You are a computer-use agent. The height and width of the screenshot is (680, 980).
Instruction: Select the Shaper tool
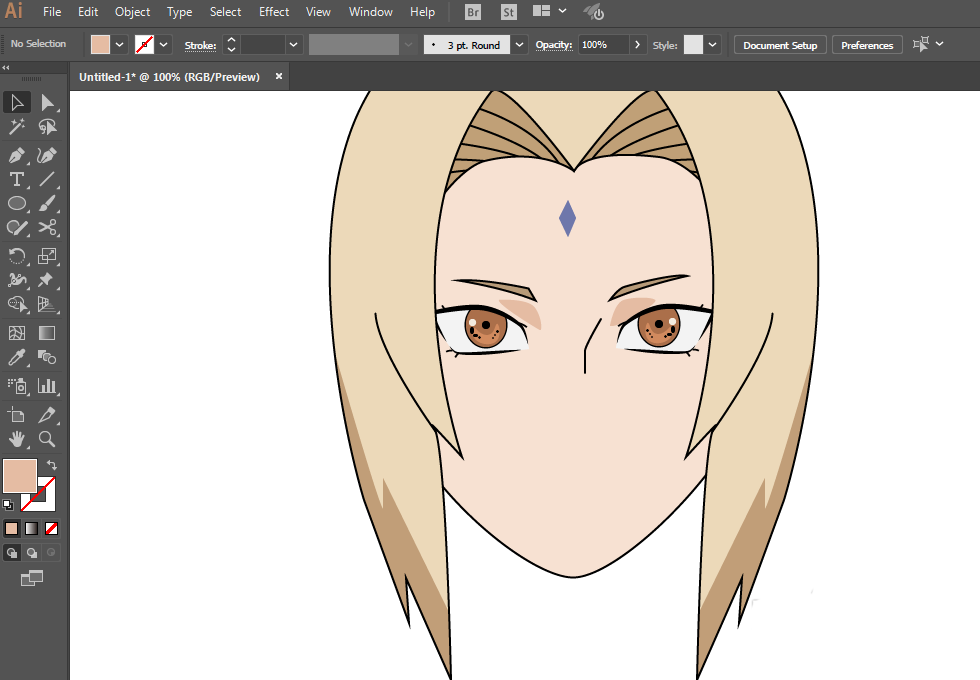point(17,228)
